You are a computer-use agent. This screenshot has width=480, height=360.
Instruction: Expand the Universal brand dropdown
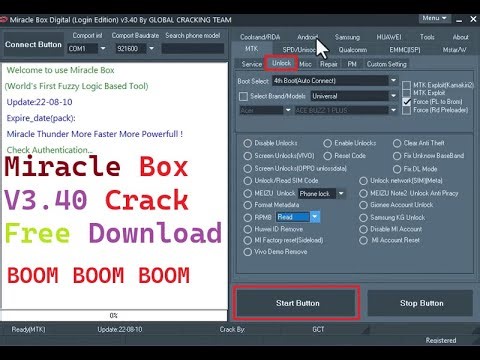pyautogui.click(x=393, y=96)
